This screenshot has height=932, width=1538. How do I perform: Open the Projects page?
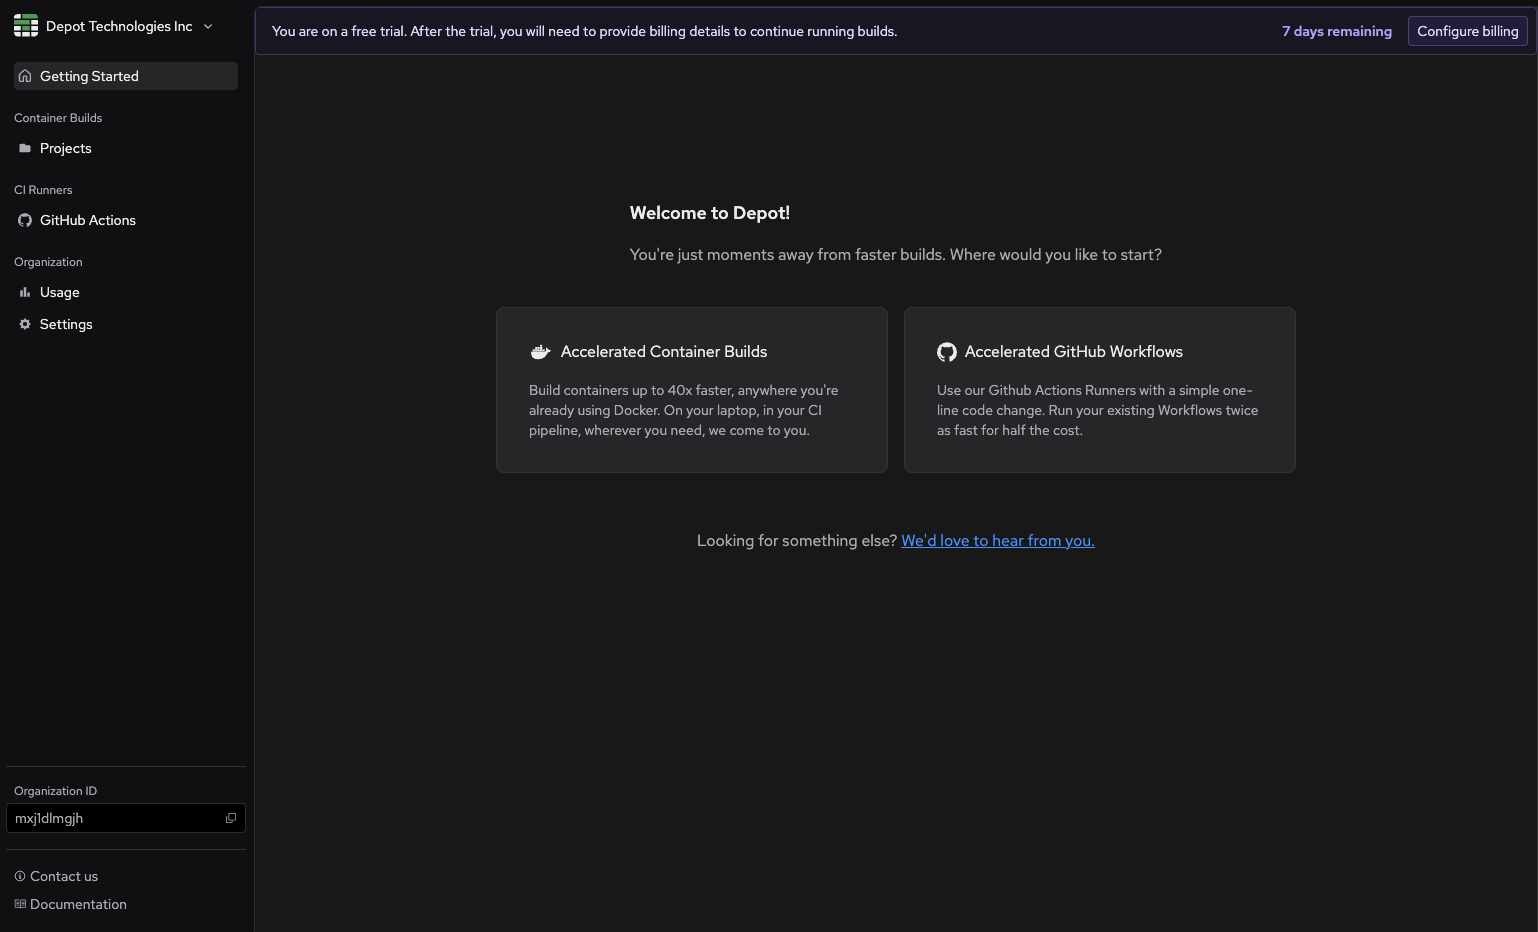click(66, 148)
